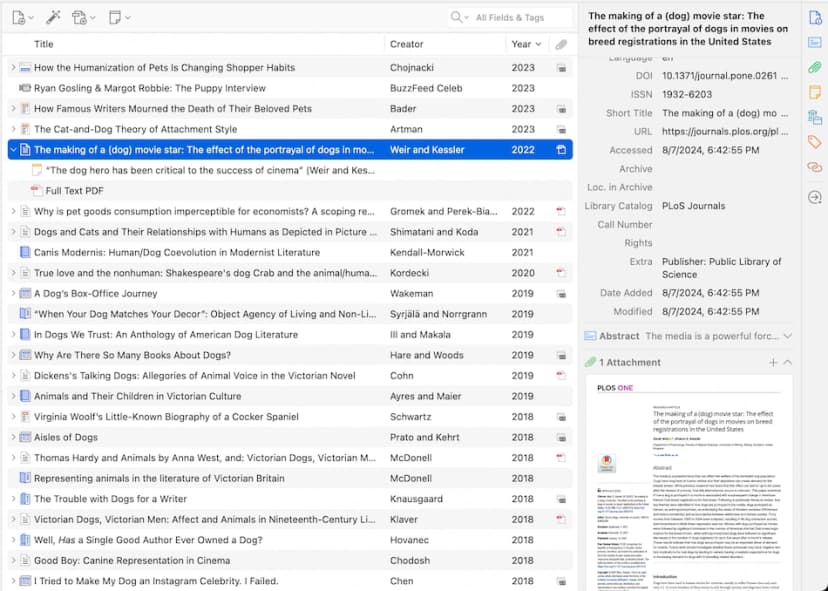The image size is (828, 591).
Task: Click snapshot icon in Schwartz row
Action: pos(561,417)
